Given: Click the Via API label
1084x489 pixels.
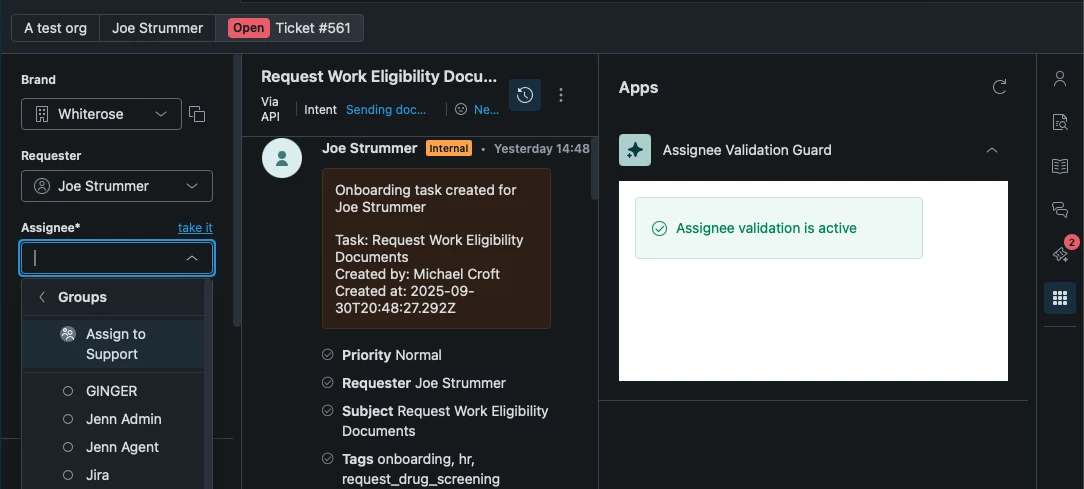Looking at the screenshot, I should coord(270,109).
